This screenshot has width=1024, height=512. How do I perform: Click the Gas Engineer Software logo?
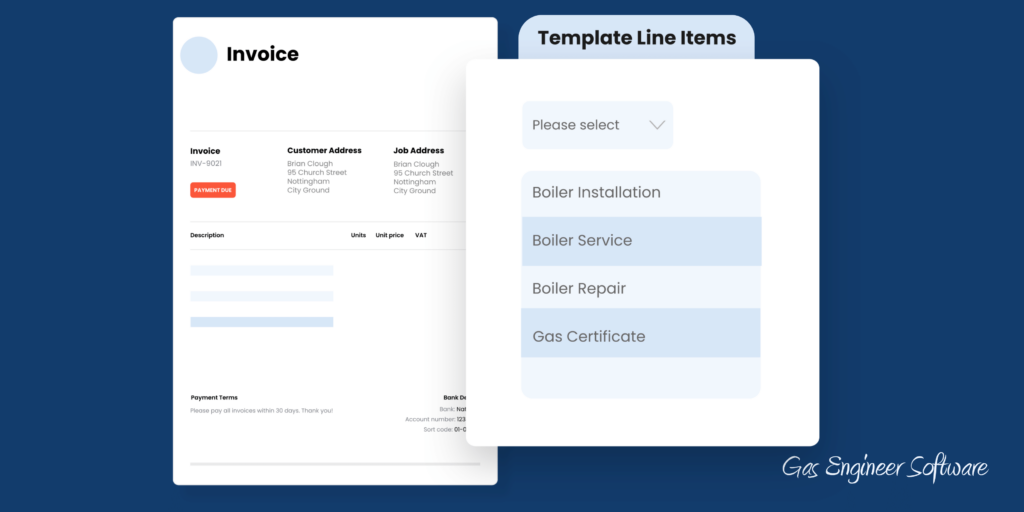(x=885, y=467)
